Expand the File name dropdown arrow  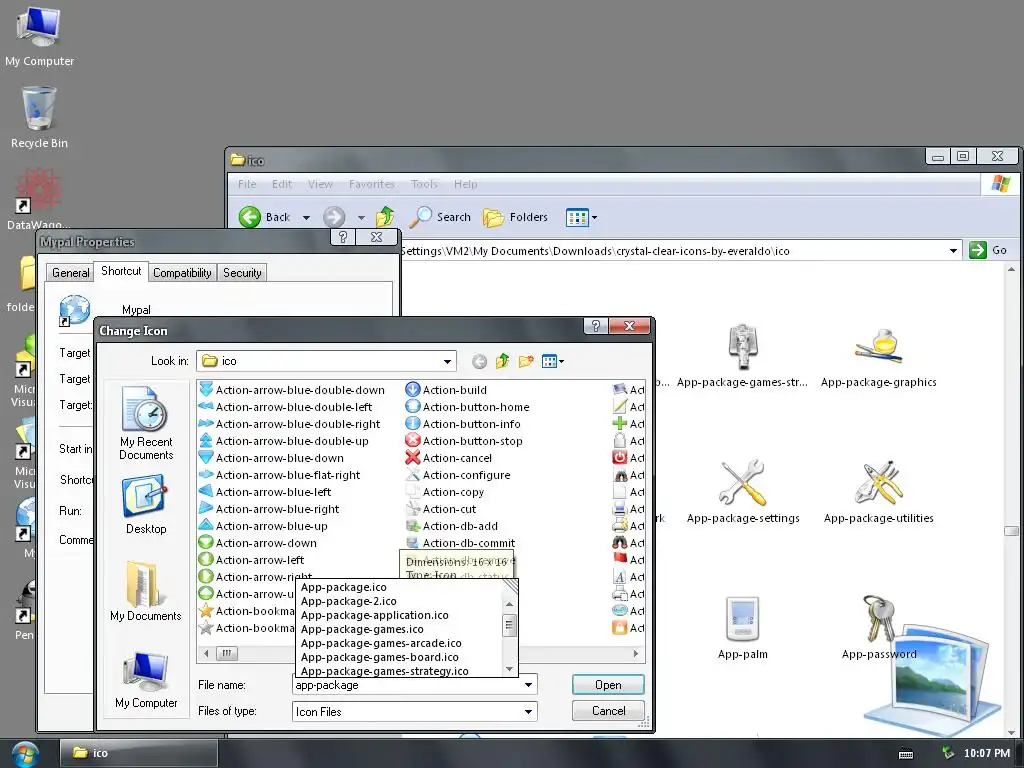coord(528,685)
